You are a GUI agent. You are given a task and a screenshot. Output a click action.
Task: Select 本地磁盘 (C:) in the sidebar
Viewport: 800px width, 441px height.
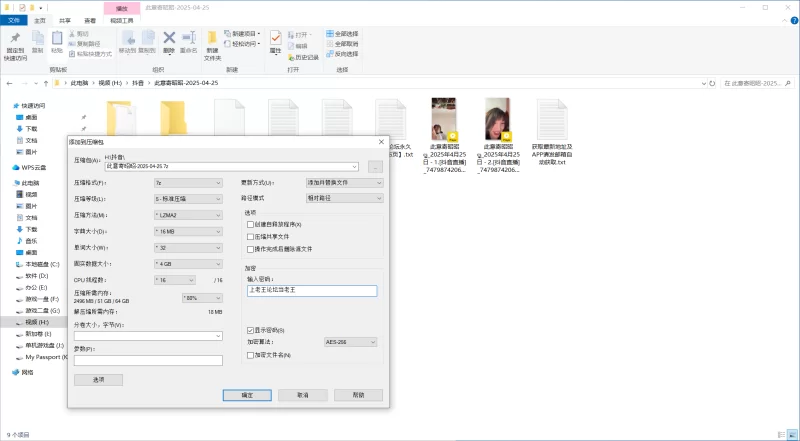pyautogui.click(x=38, y=264)
